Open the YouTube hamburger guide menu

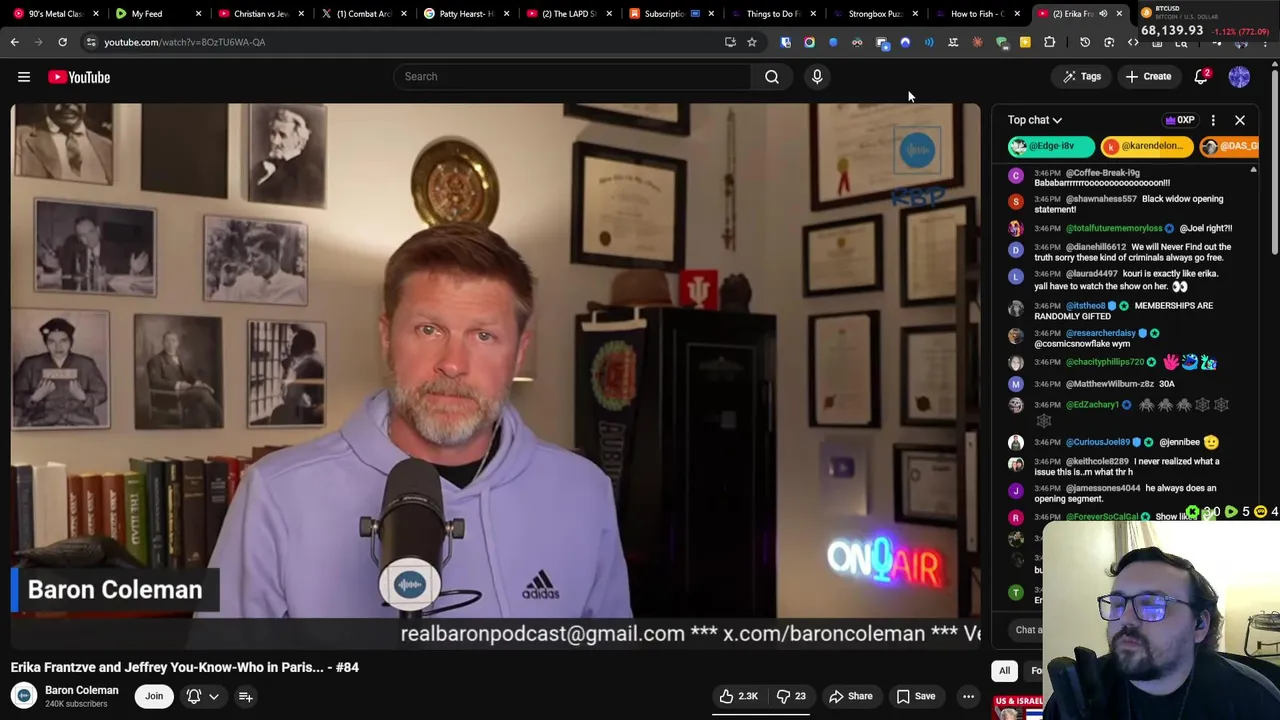click(x=24, y=77)
